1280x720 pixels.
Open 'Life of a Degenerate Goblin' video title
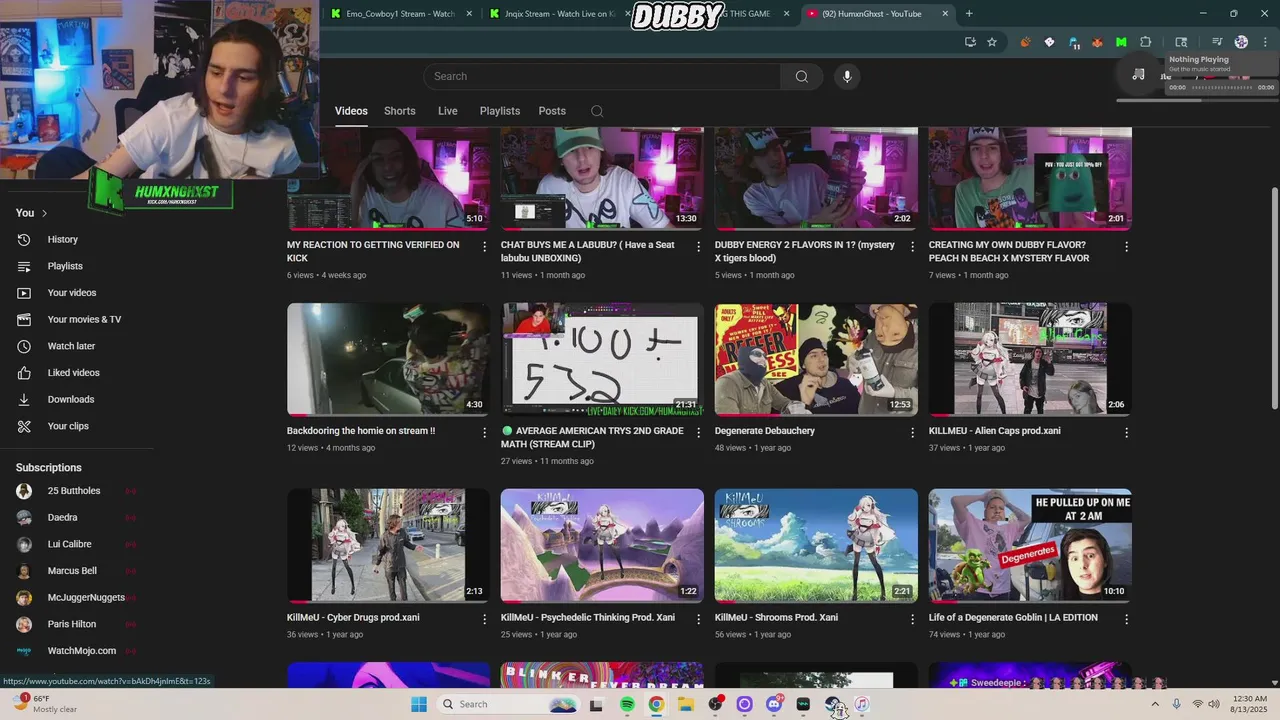click(1013, 618)
